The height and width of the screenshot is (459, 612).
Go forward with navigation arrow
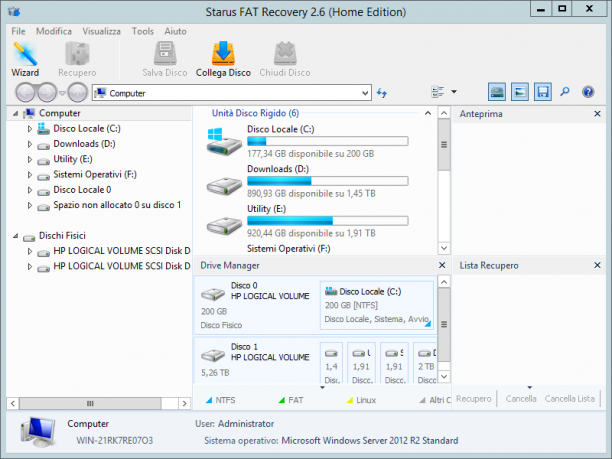click(x=47, y=93)
